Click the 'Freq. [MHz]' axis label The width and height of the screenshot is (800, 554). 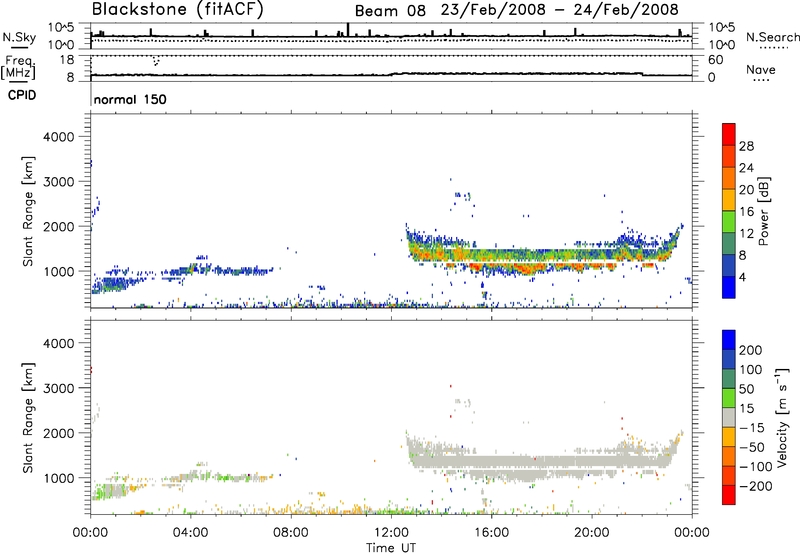(x=19, y=67)
